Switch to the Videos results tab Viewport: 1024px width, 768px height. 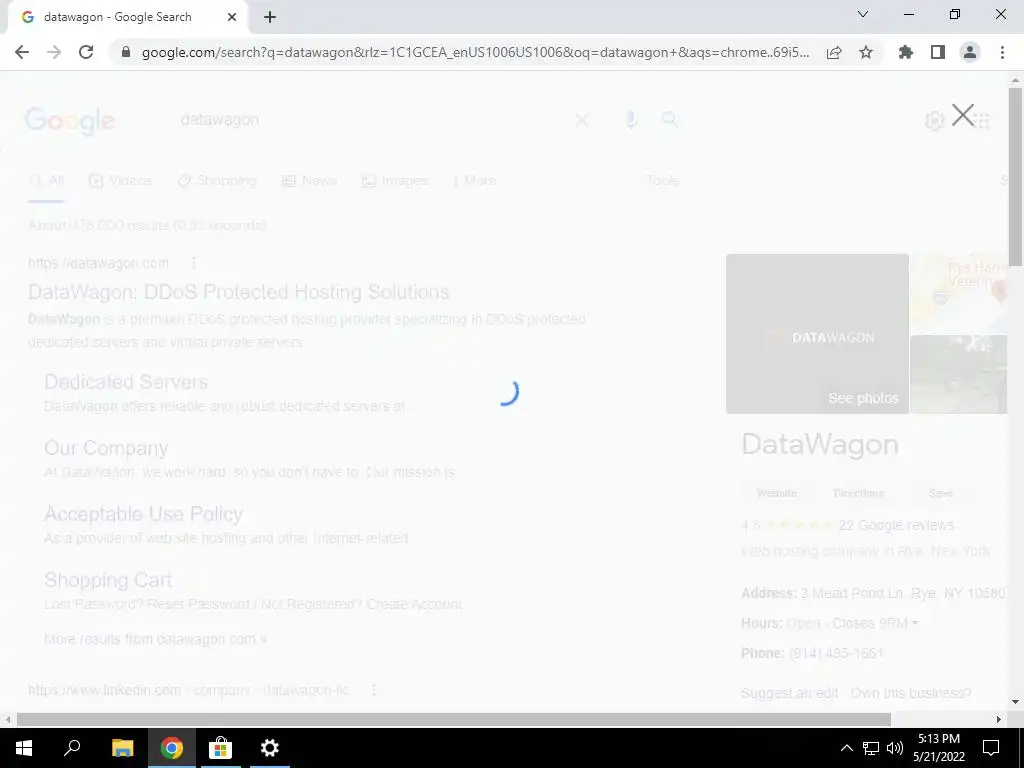click(120, 181)
